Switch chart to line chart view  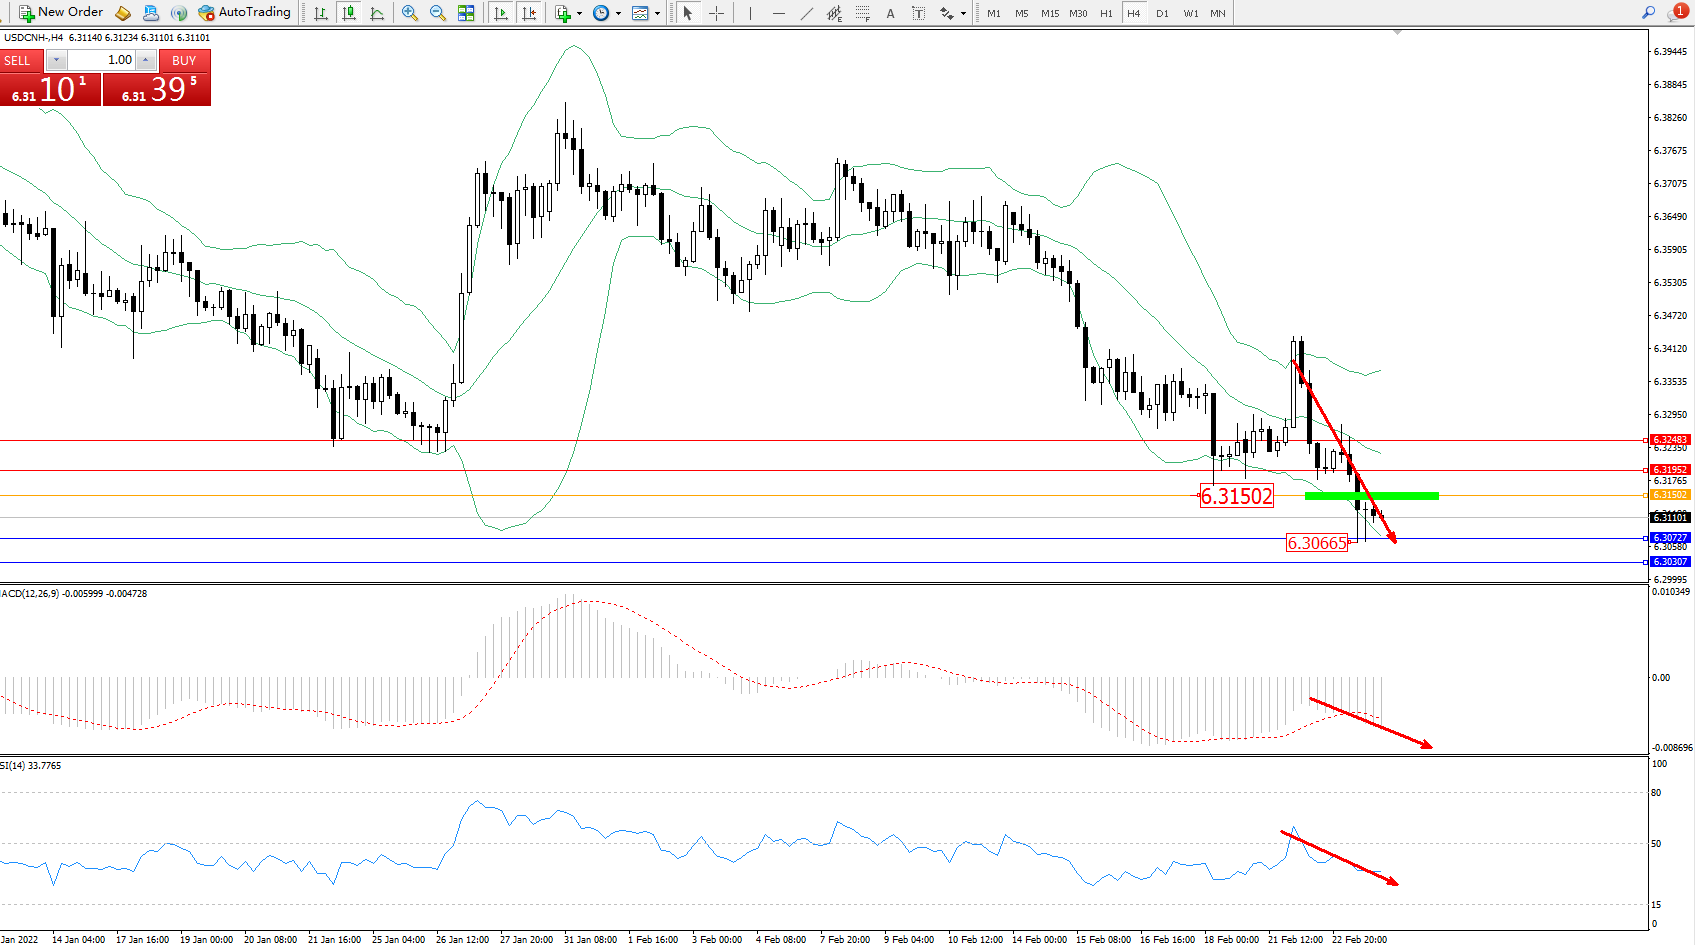pos(377,13)
